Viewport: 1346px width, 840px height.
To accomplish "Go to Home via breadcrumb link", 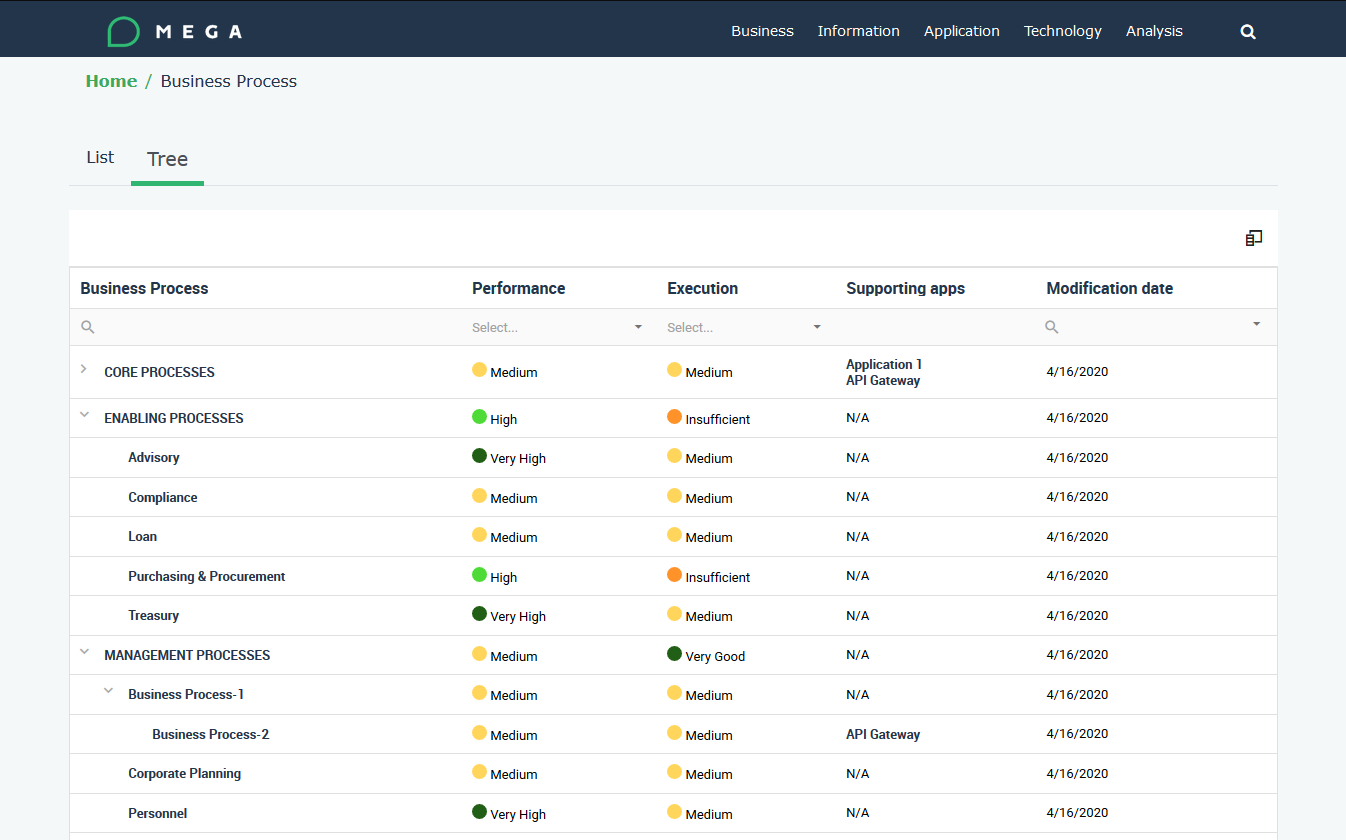I will pyautogui.click(x=111, y=82).
